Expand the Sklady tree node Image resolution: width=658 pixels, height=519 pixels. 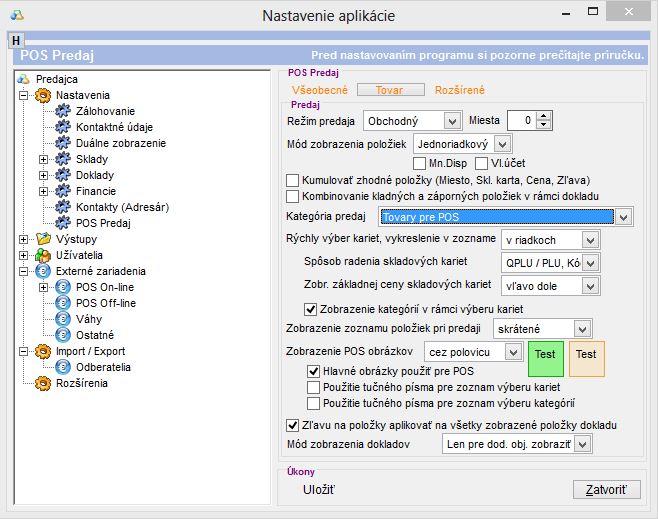click(43, 159)
